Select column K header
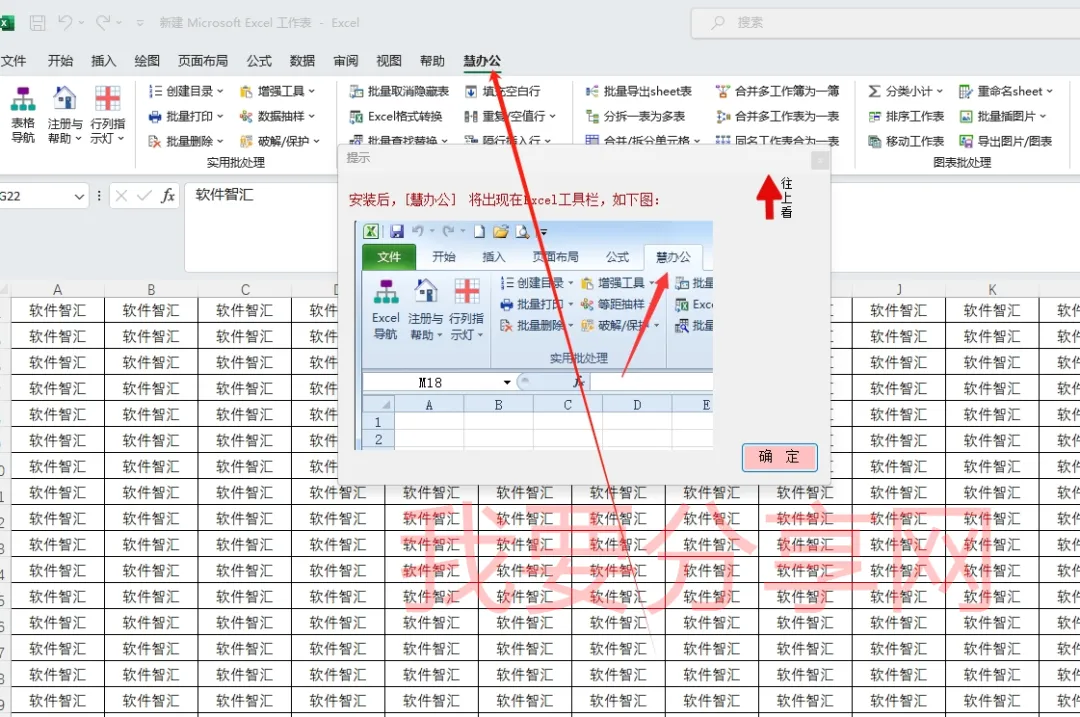Image resolution: width=1080 pixels, height=717 pixels. [993, 290]
